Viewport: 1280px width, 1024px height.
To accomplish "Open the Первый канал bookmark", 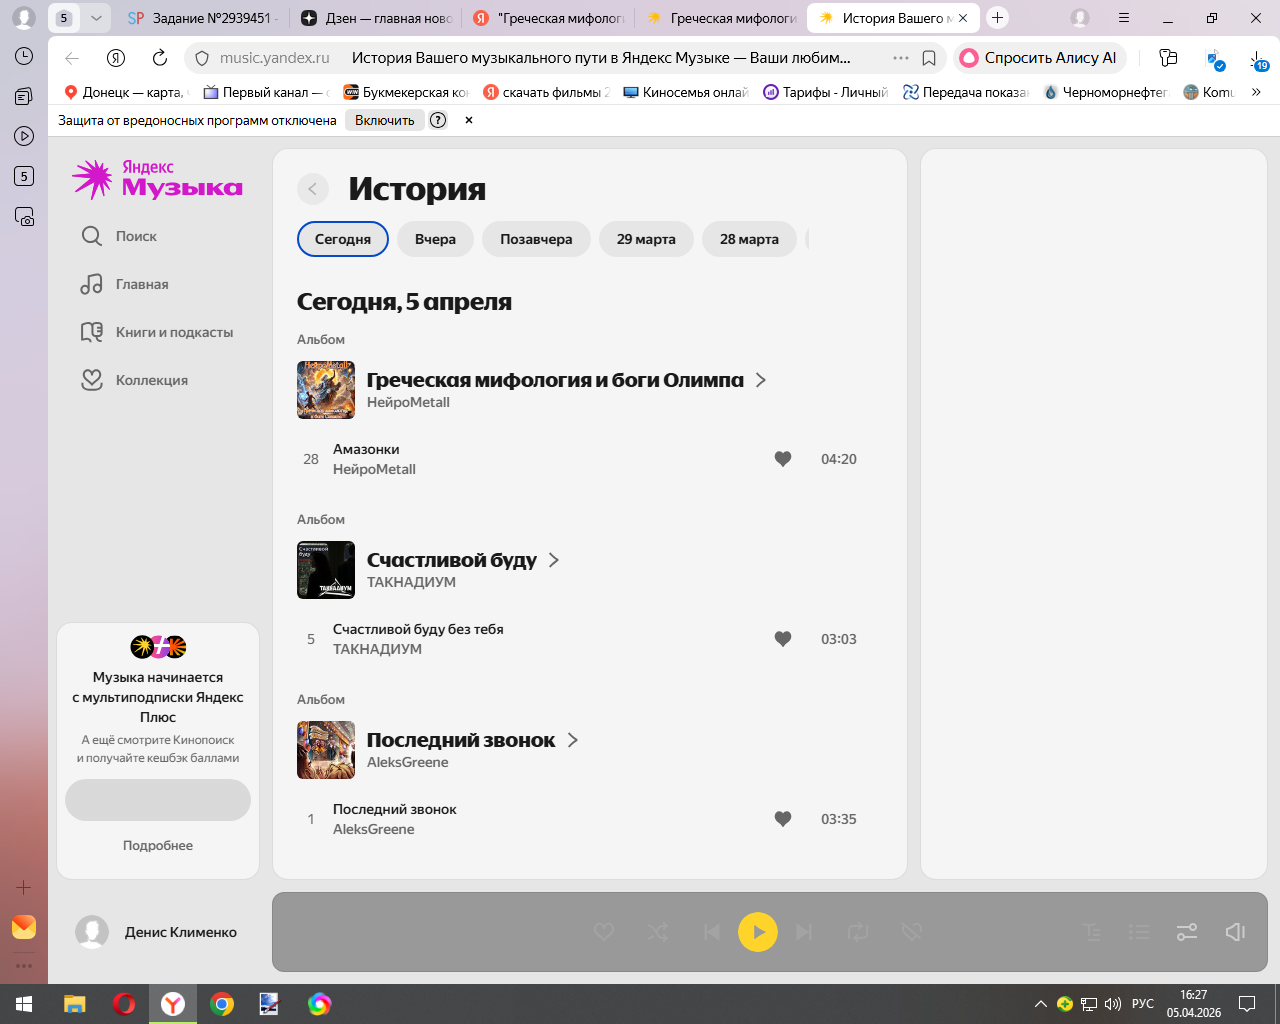I will pyautogui.click(x=266, y=92).
